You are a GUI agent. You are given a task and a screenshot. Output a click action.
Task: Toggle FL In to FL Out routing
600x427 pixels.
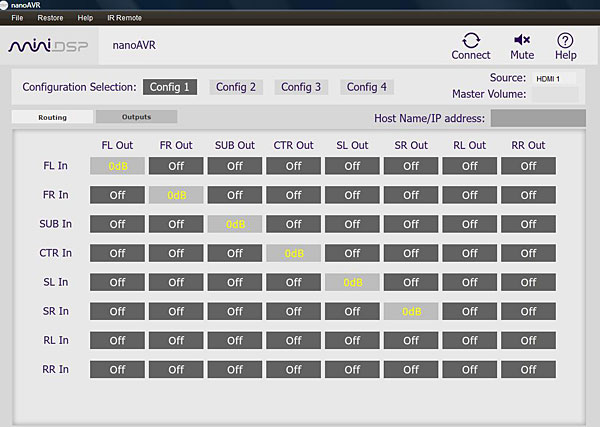point(117,166)
